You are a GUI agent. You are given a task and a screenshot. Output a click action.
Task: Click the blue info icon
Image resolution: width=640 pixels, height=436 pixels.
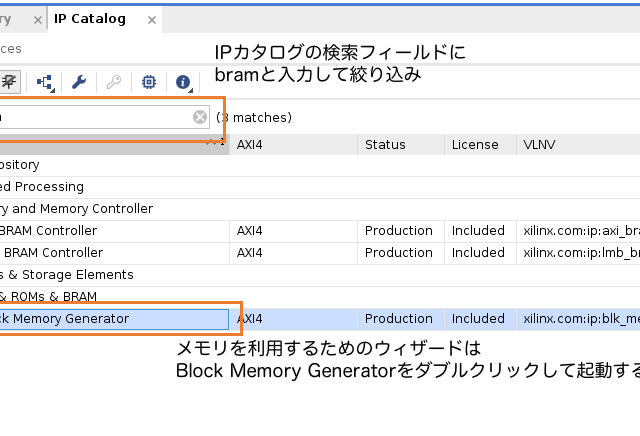coord(183,83)
